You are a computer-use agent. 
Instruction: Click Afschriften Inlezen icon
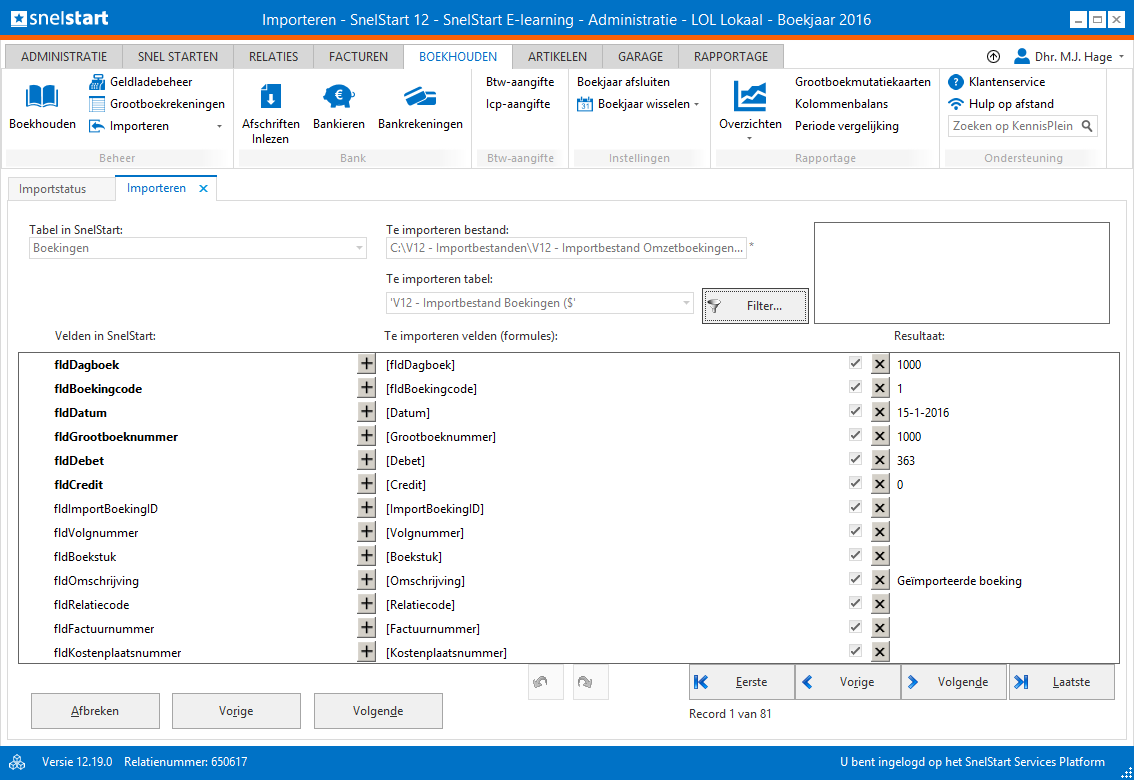pos(270,96)
